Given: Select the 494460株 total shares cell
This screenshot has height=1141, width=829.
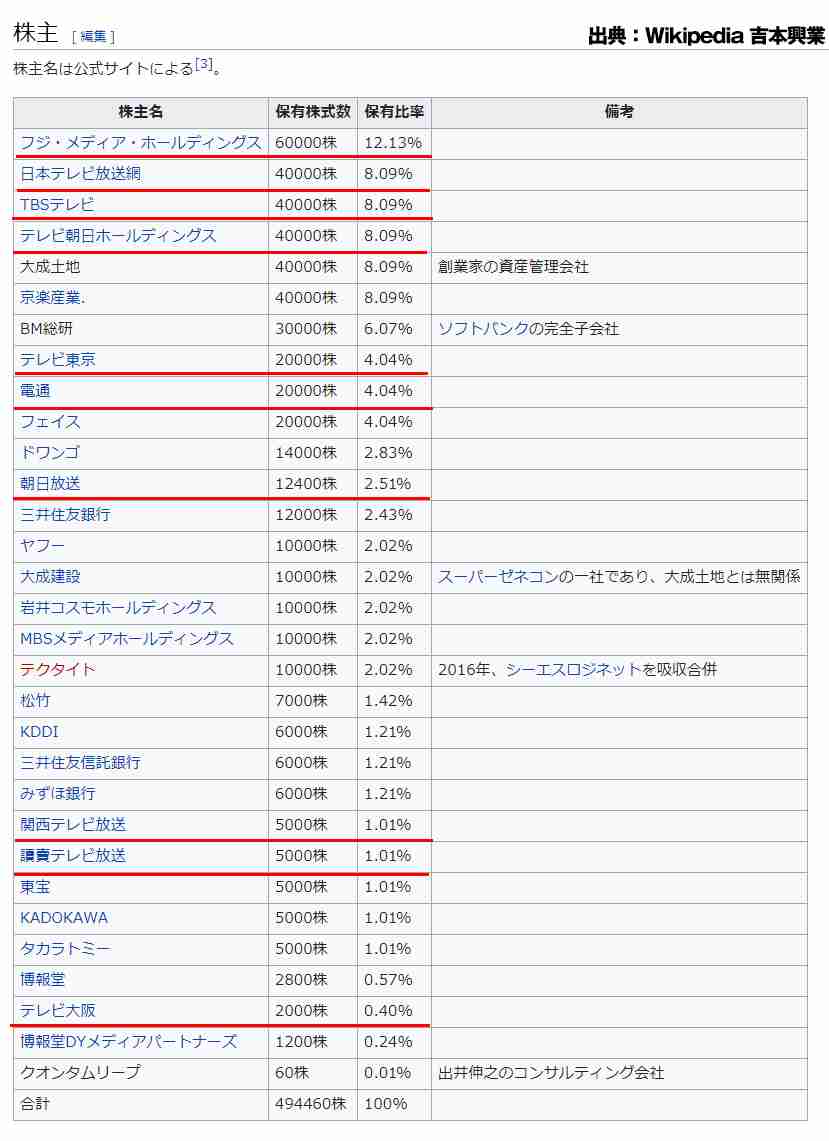Looking at the screenshot, I should [x=313, y=1104].
